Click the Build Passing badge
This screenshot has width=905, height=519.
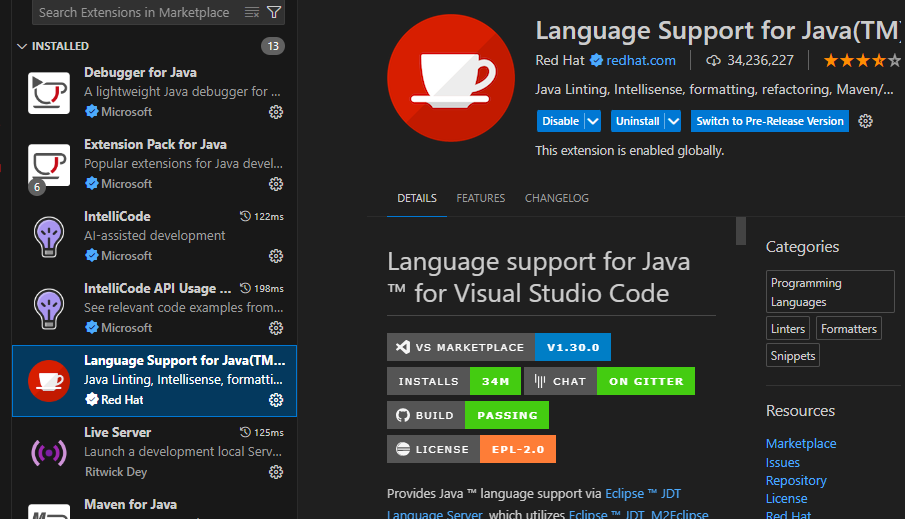point(468,415)
